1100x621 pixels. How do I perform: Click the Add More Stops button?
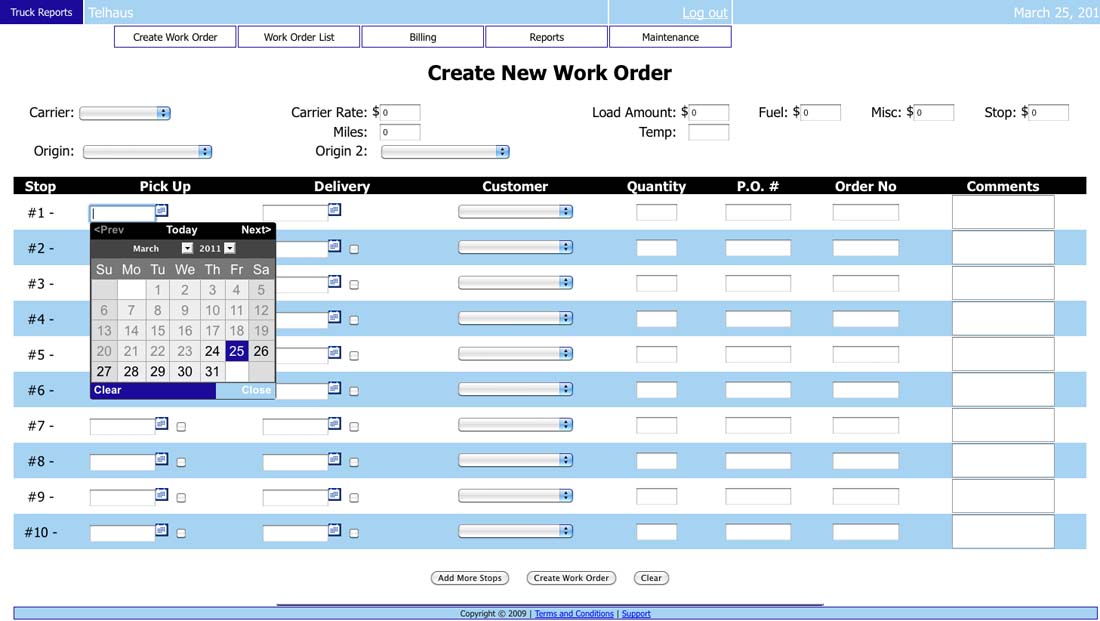[x=470, y=578]
